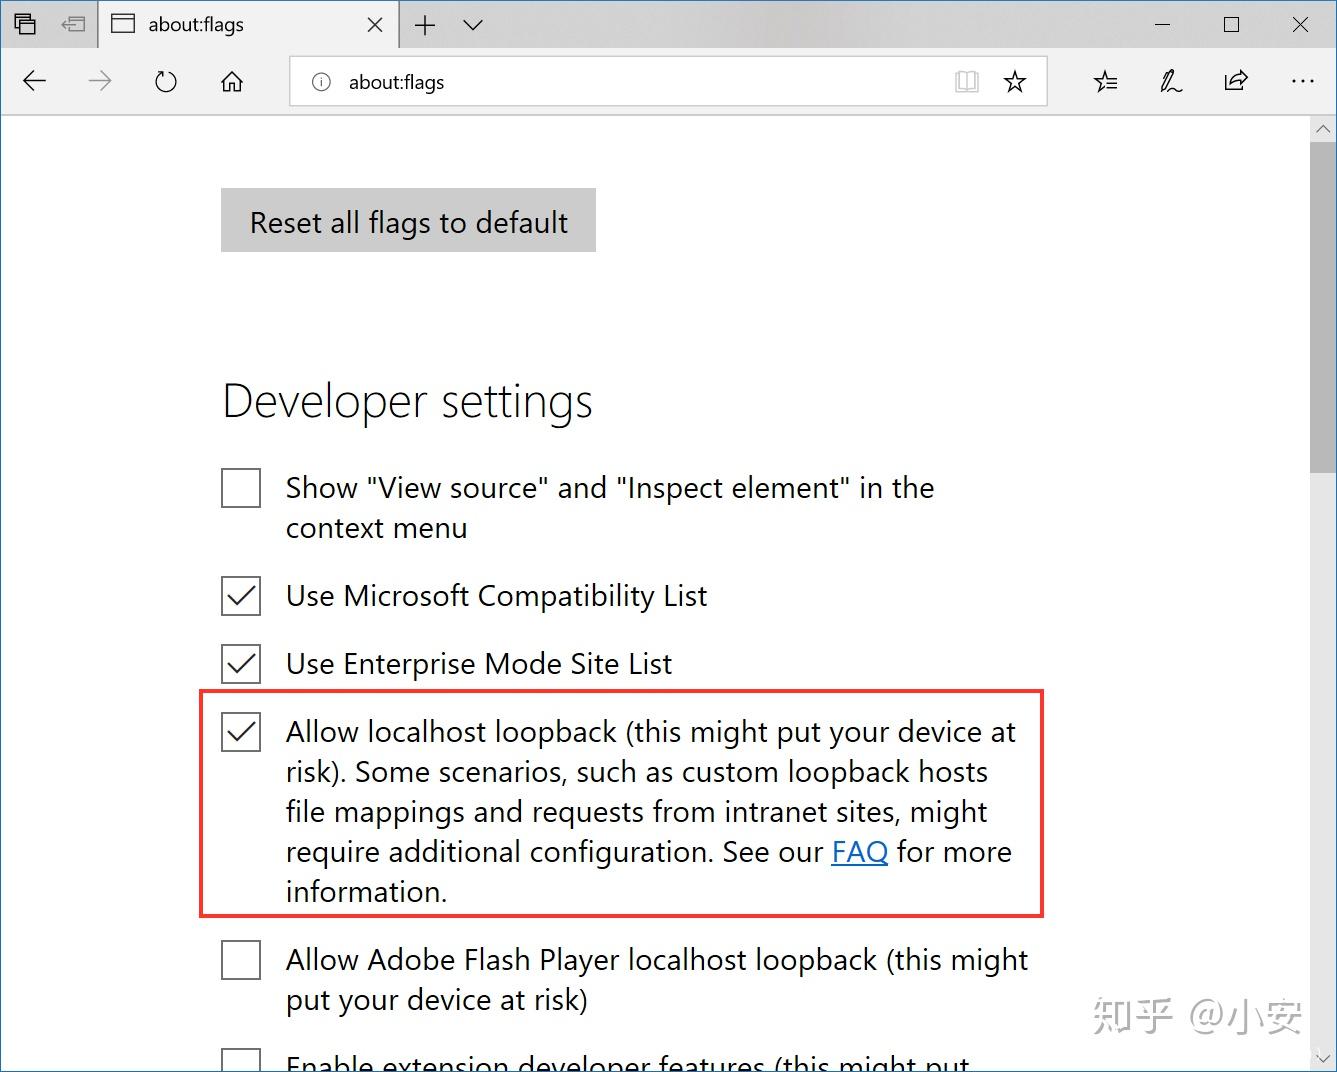The width and height of the screenshot is (1337, 1072).
Task: Add page to favorites via the star icon
Action: [x=1015, y=81]
